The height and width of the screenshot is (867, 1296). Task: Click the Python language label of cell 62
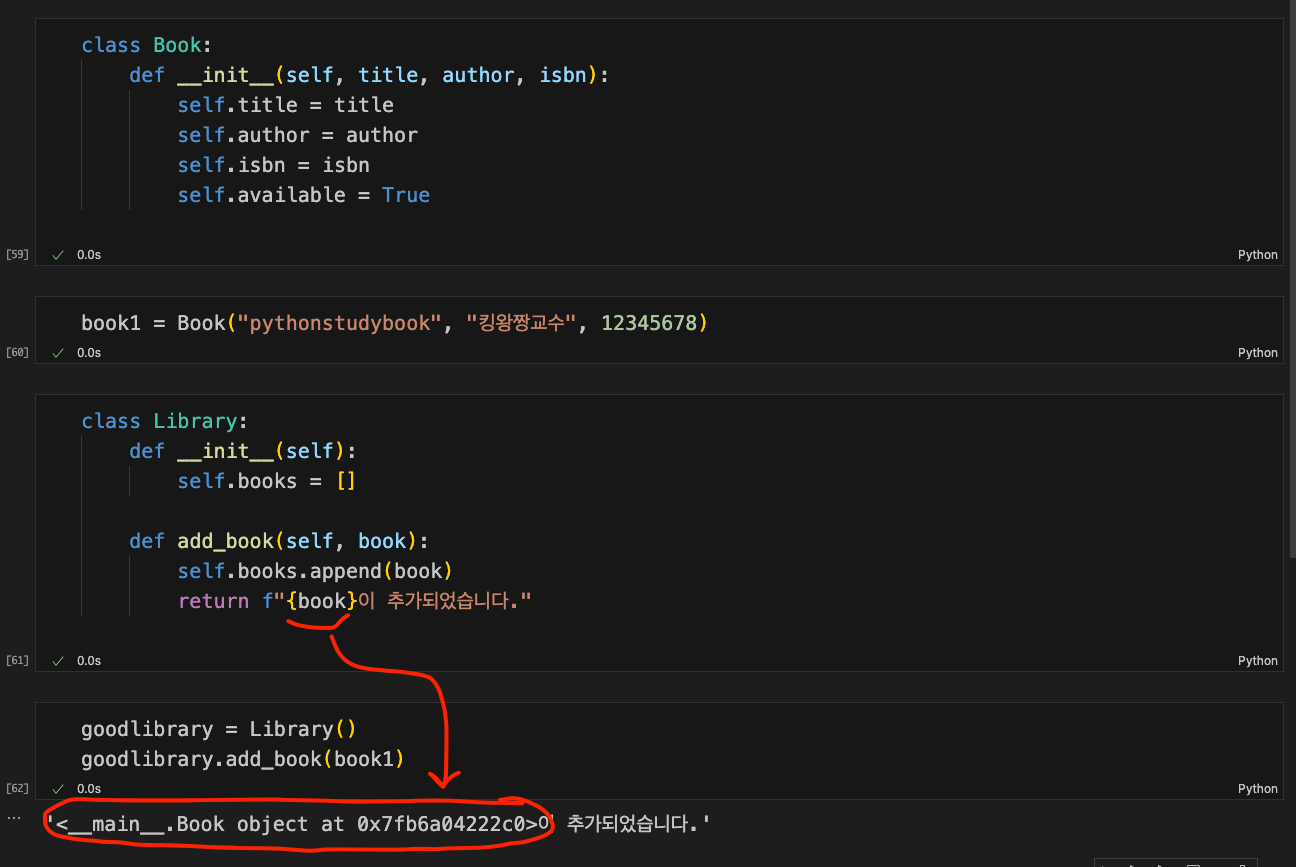1257,789
